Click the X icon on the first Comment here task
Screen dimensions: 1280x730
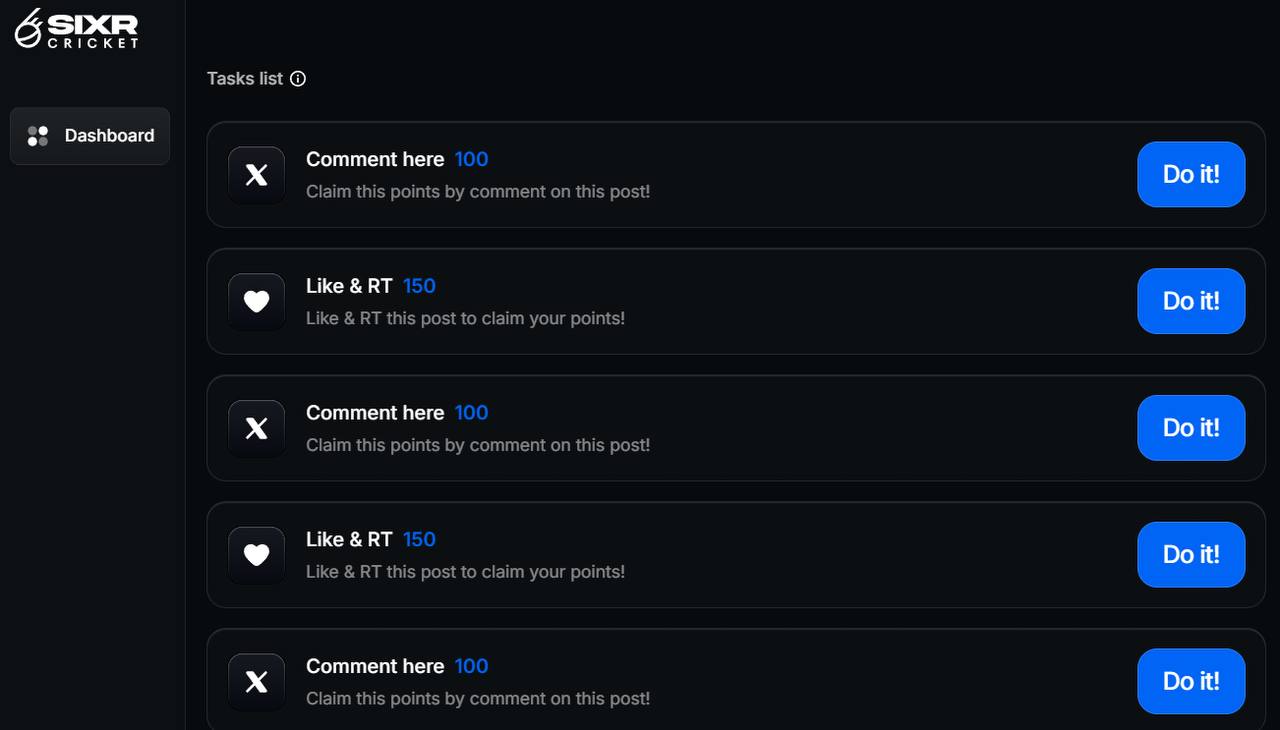(257, 175)
